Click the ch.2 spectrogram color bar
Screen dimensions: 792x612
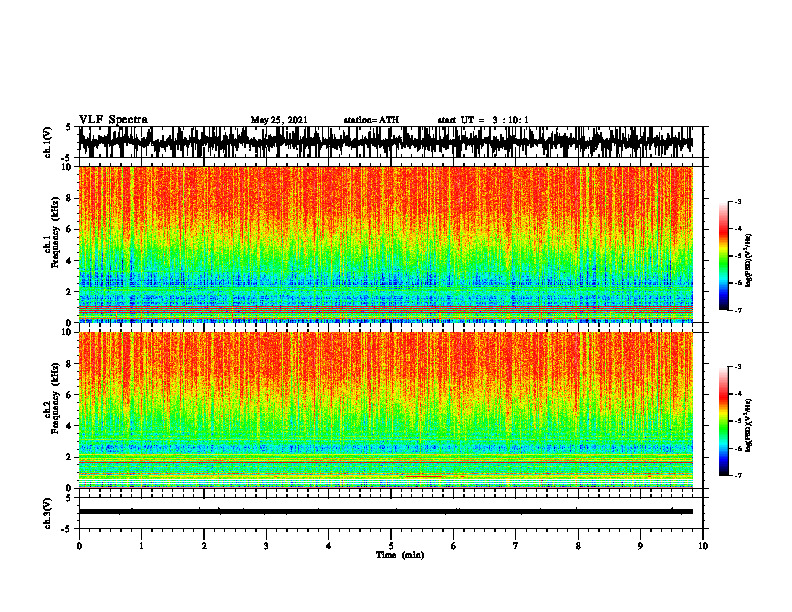coord(724,421)
